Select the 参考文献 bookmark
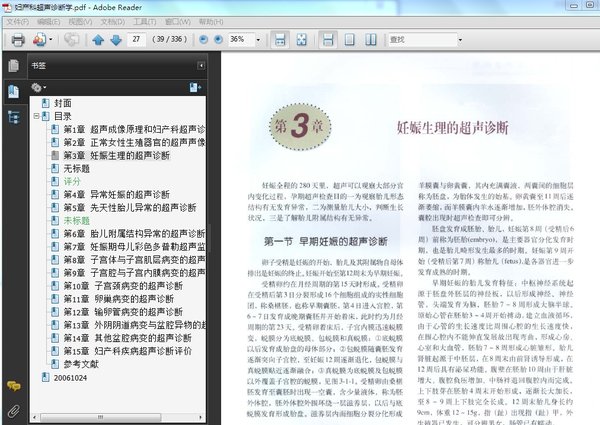The height and width of the screenshot is (425, 600). [81, 364]
